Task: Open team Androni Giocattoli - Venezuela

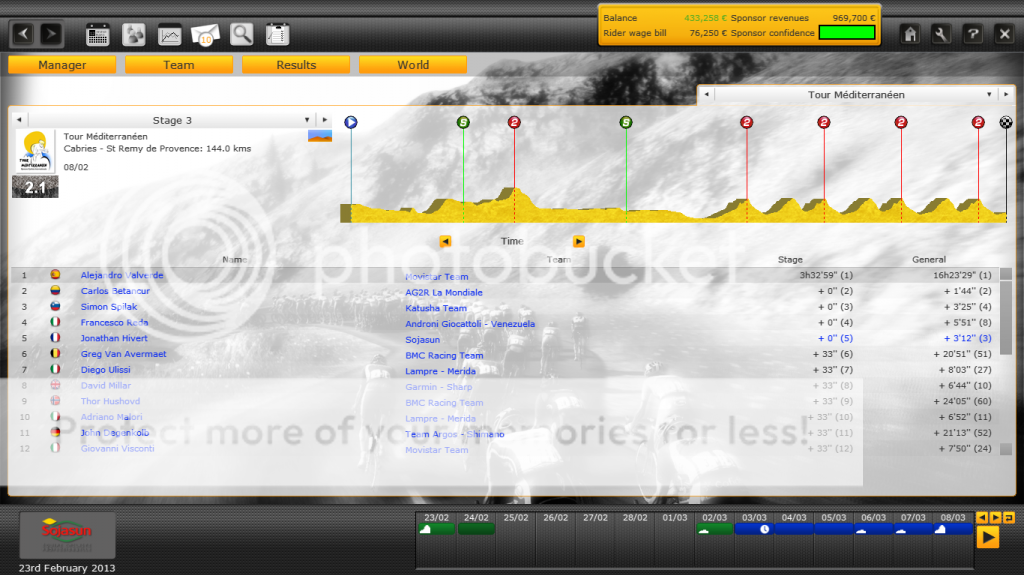Action: (x=470, y=324)
